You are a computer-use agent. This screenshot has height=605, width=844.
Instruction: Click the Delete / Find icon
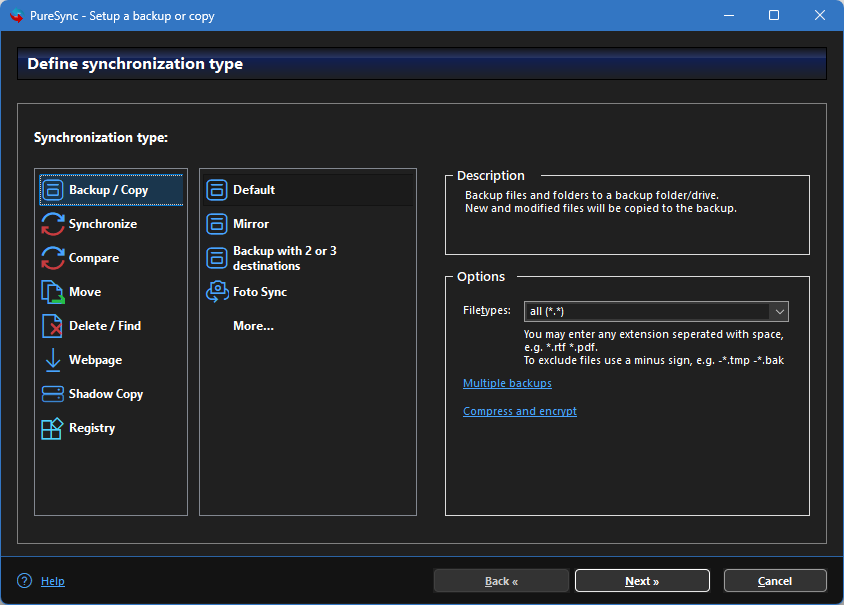point(52,326)
